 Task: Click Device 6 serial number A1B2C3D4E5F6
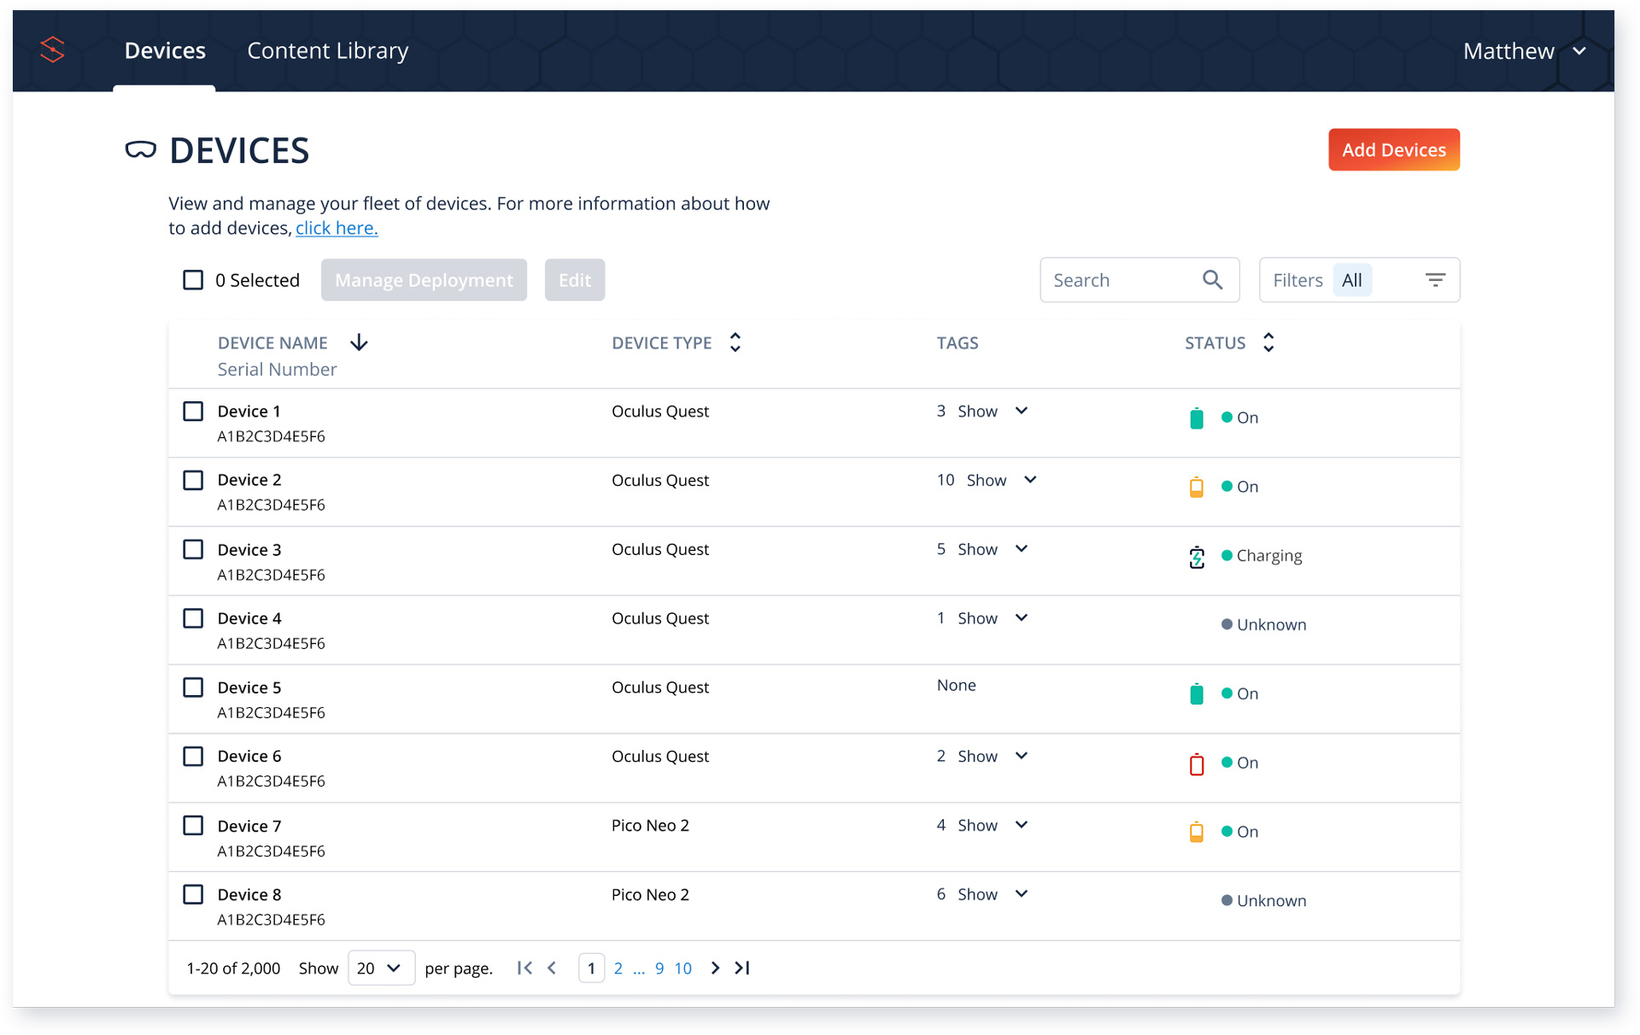coord(271,781)
